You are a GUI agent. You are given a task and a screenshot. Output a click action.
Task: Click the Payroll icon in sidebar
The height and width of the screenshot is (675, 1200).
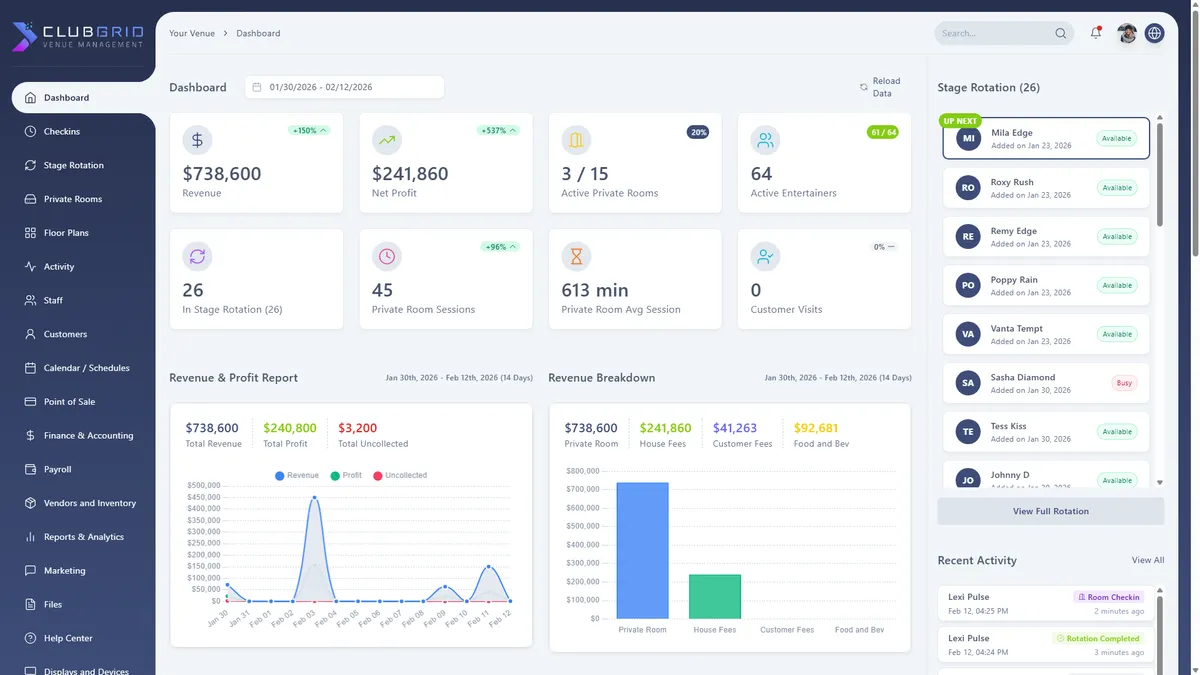tap(30, 469)
